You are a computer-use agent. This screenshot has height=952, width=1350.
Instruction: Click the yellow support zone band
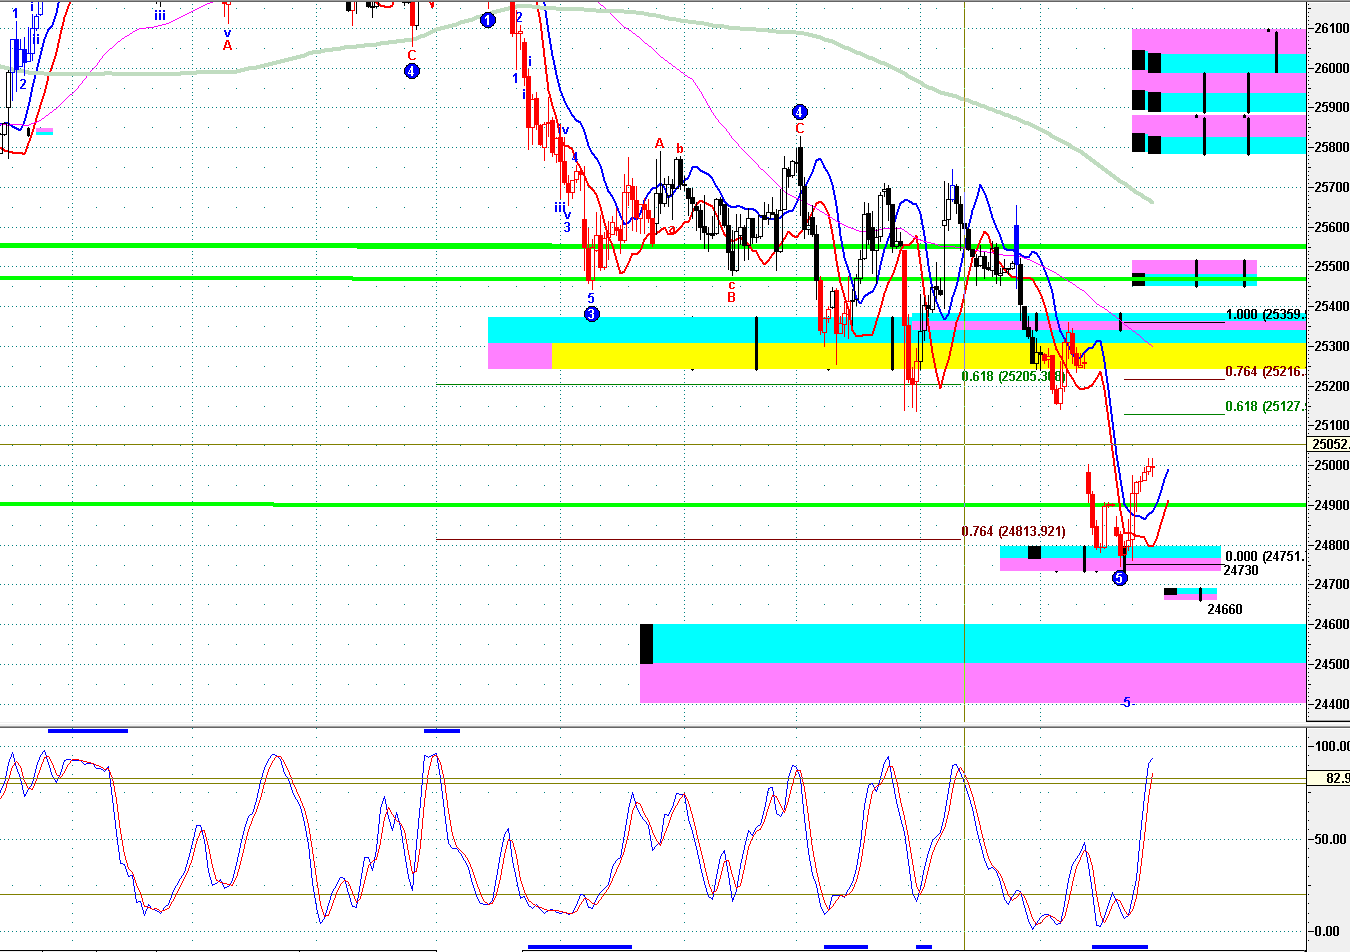(929, 356)
